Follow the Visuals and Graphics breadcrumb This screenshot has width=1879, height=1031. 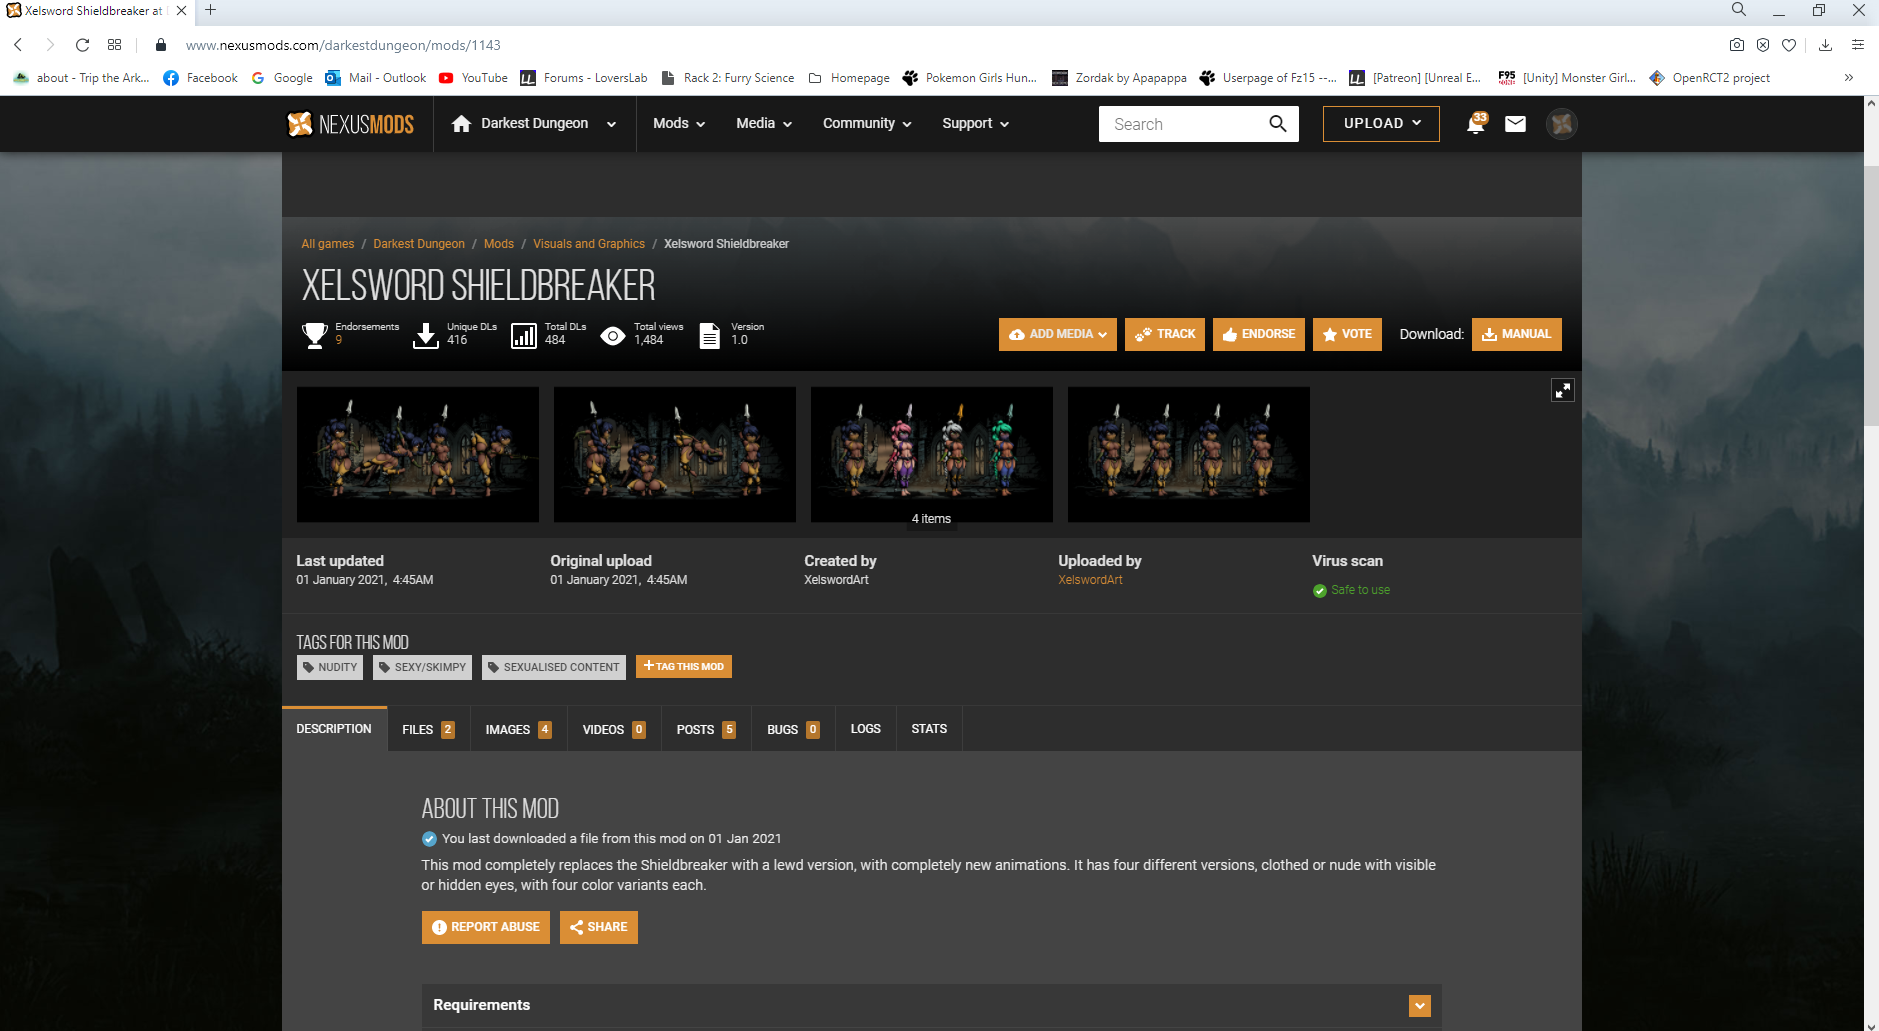pyautogui.click(x=589, y=244)
